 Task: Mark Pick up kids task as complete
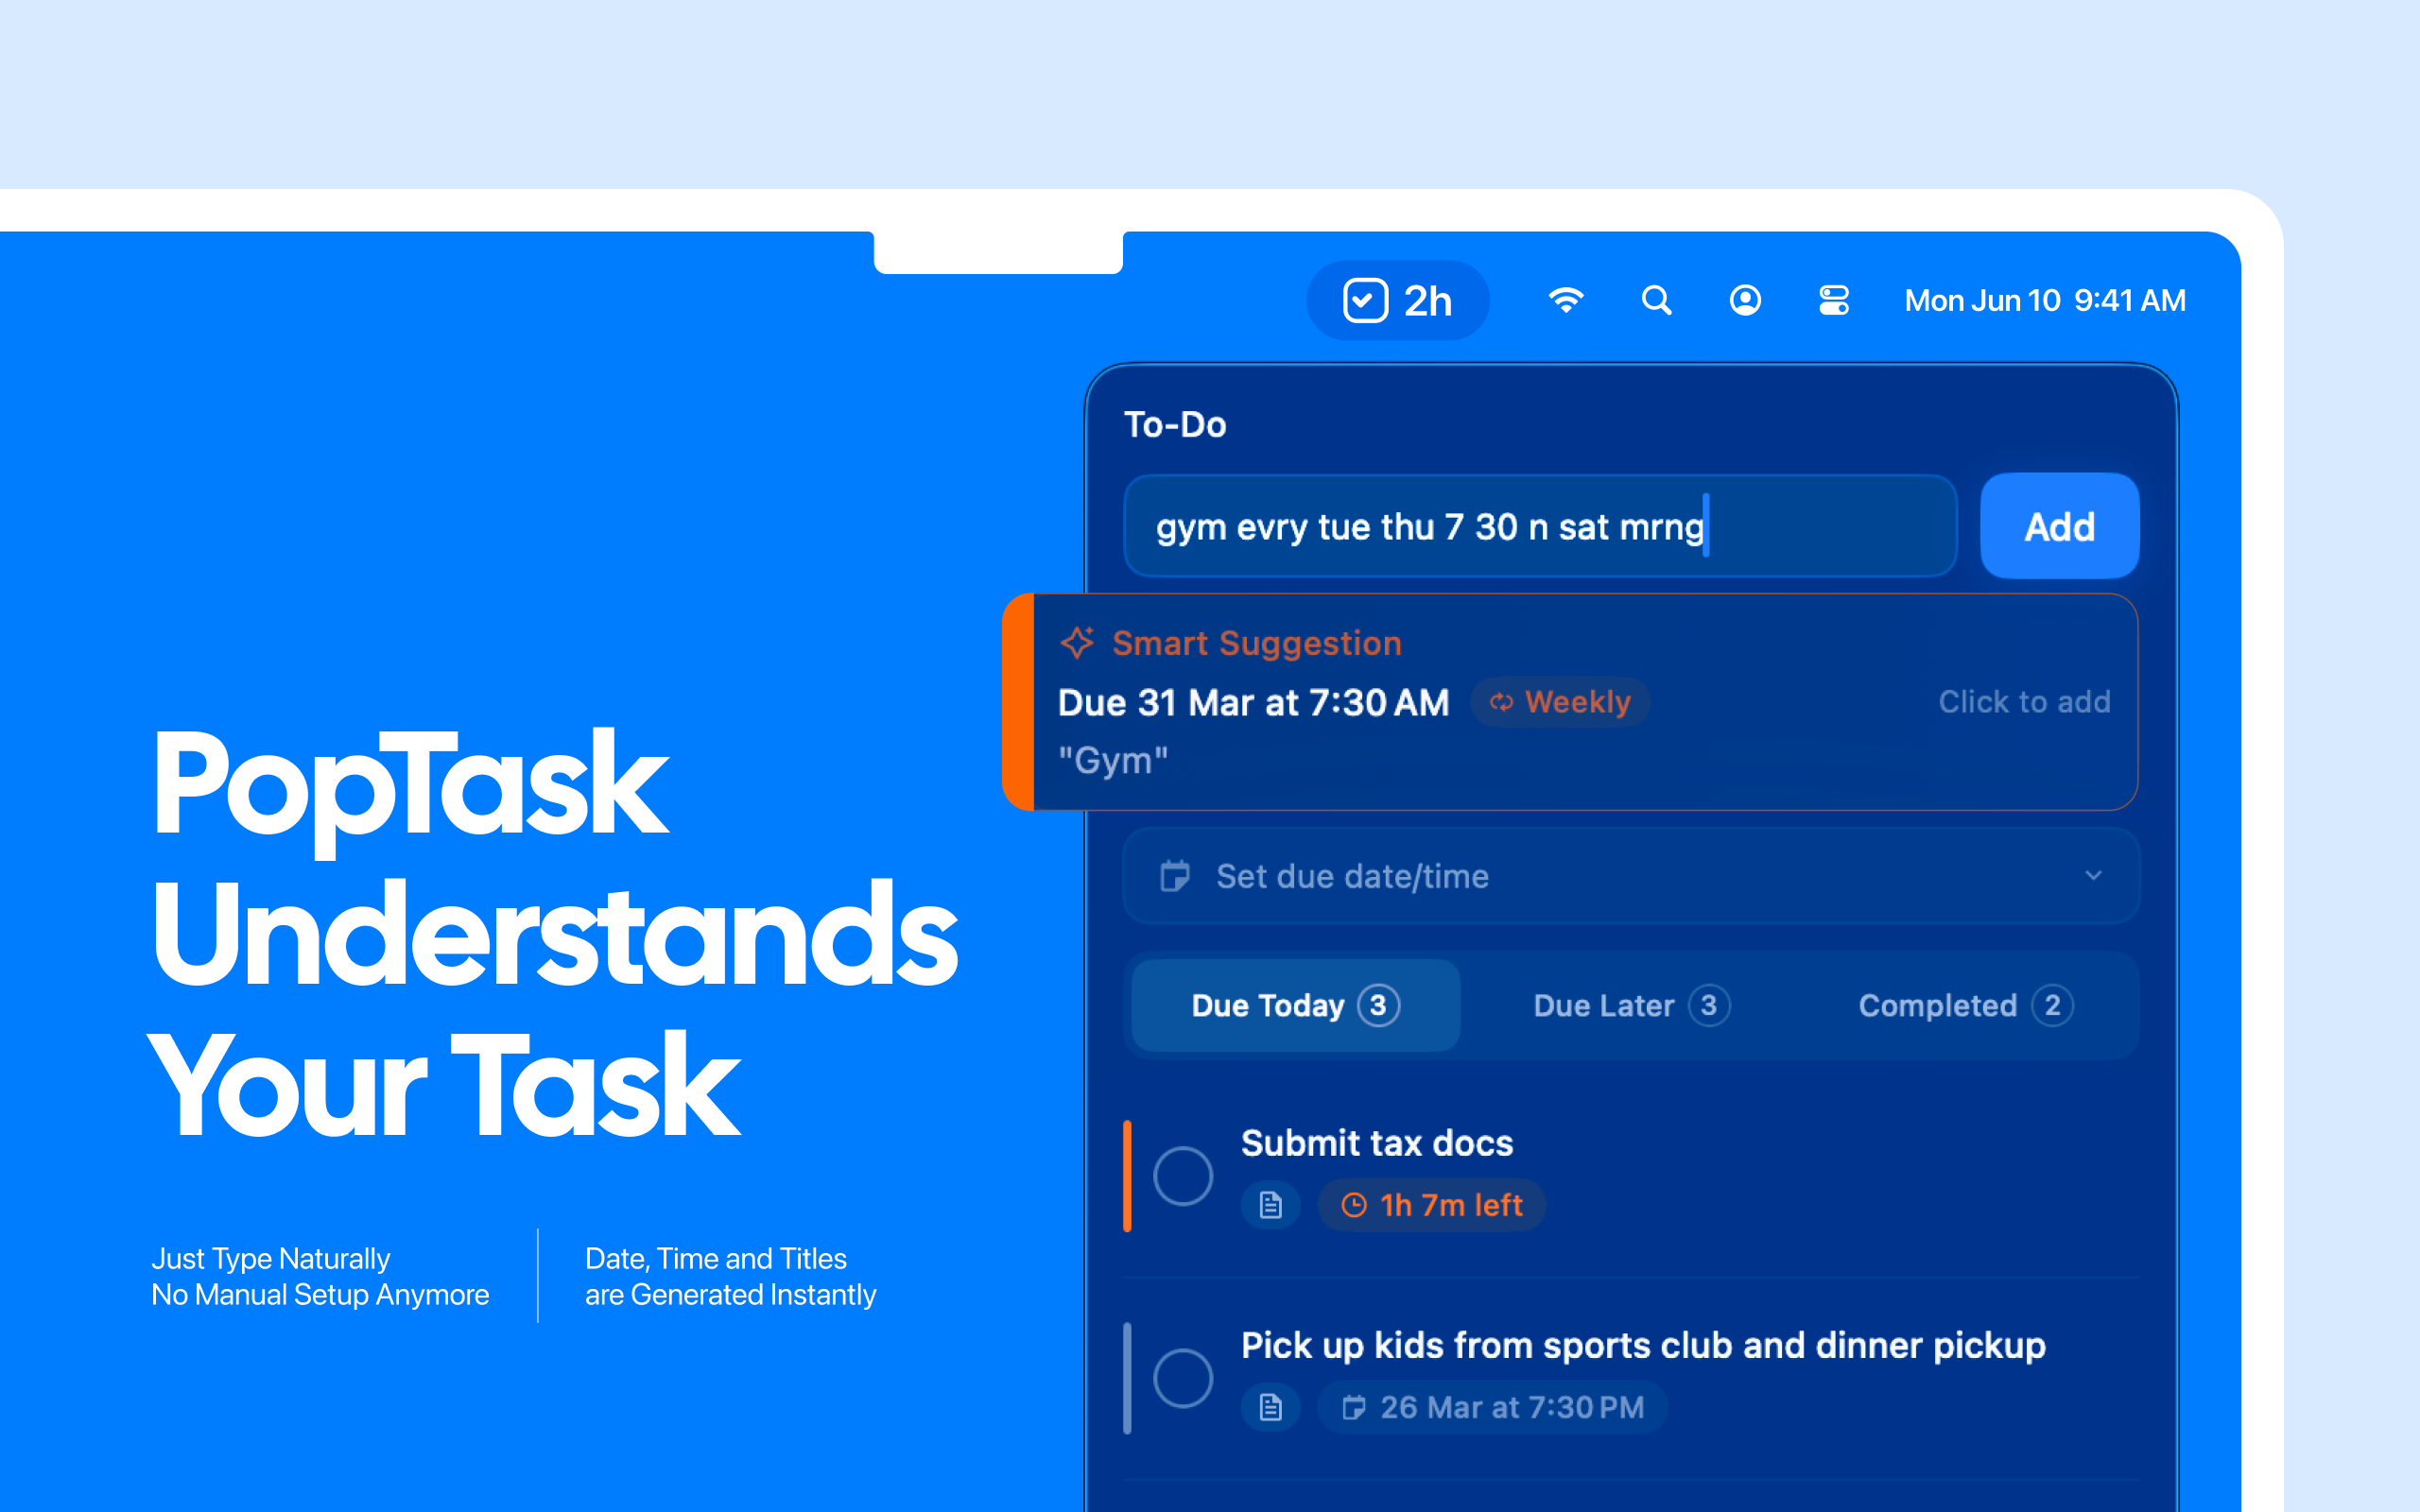1183,1378
